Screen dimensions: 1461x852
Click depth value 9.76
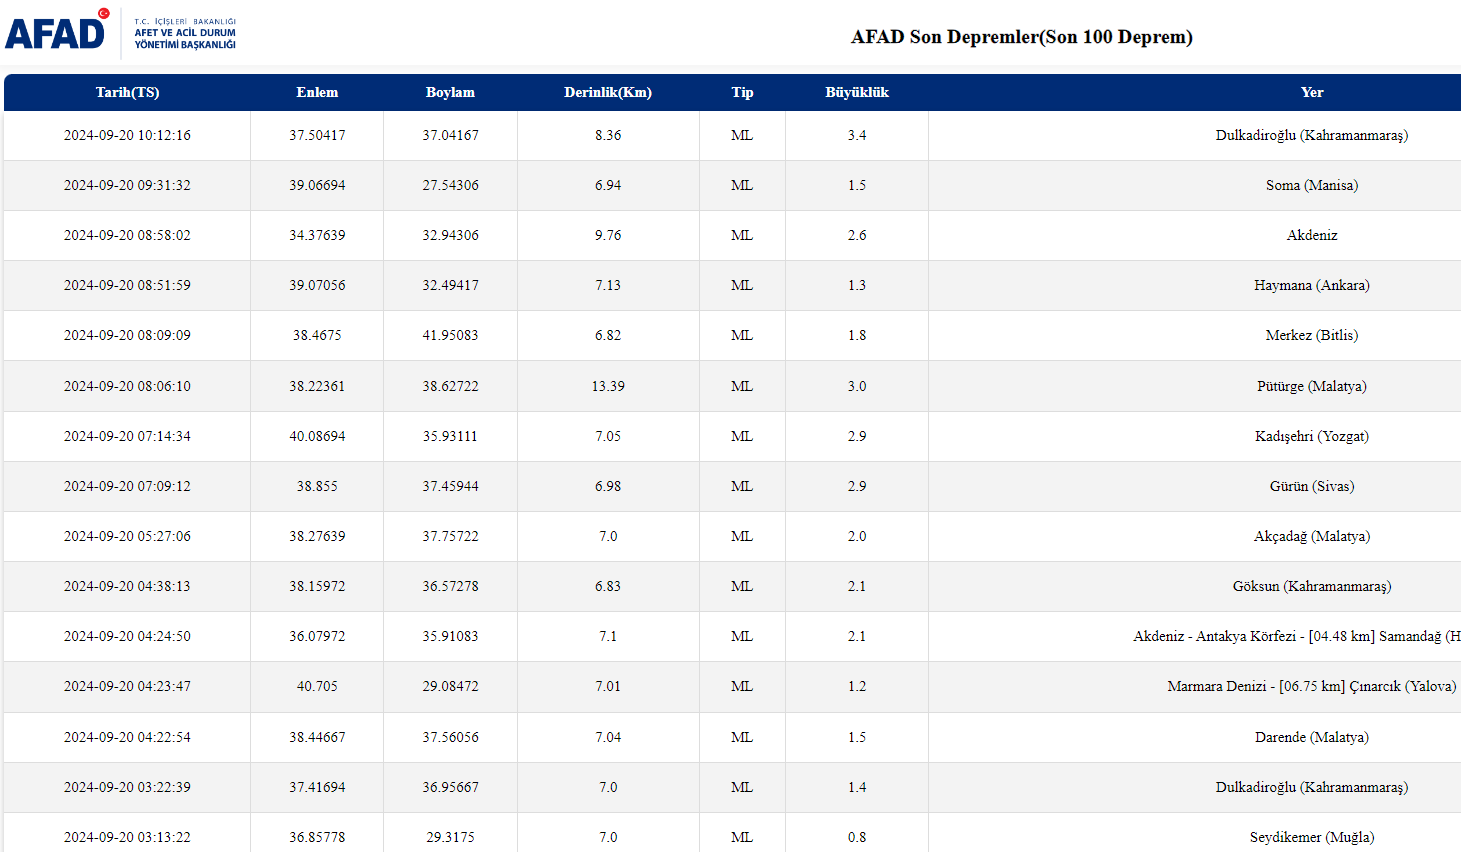click(x=608, y=235)
